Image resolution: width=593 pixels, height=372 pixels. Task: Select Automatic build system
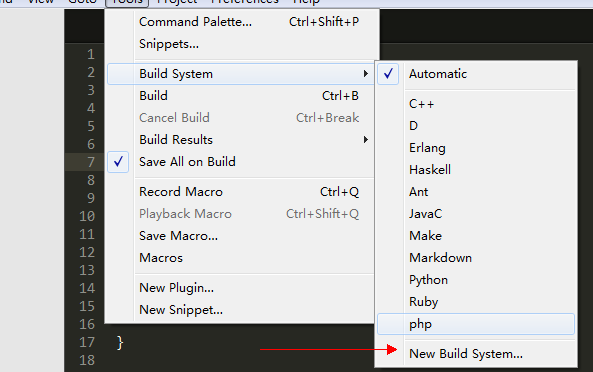[x=476, y=74]
